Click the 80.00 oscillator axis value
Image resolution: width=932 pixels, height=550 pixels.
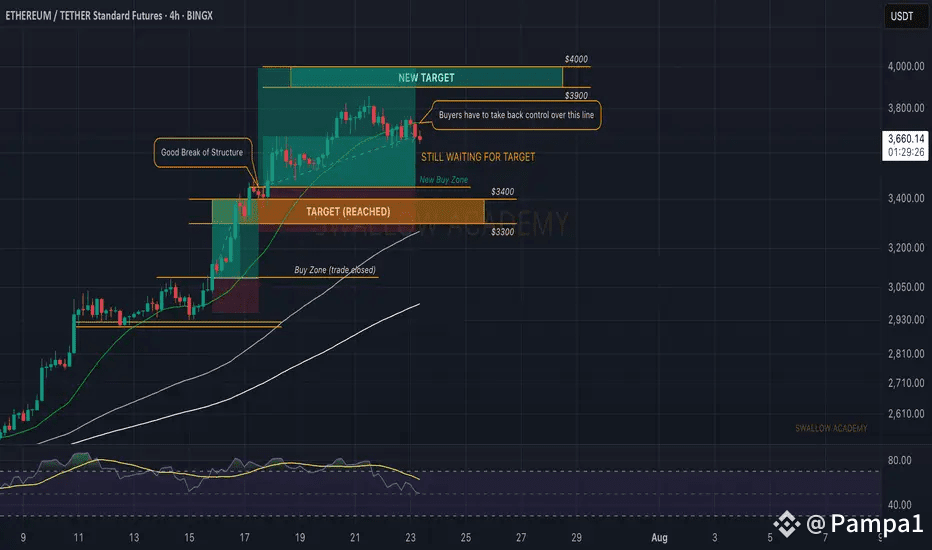point(899,460)
